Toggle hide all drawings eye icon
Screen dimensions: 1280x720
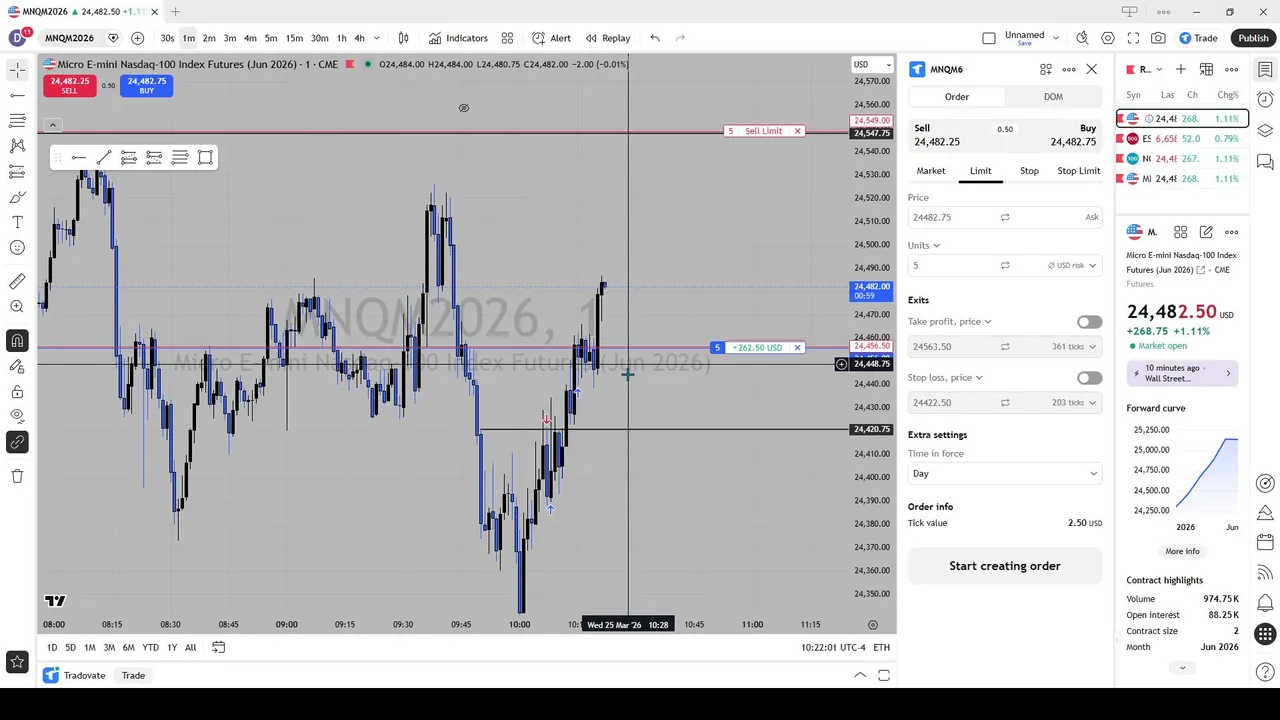[17, 416]
